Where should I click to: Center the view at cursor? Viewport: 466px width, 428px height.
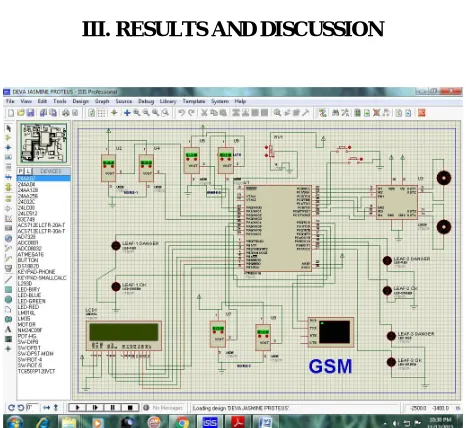click(127, 113)
